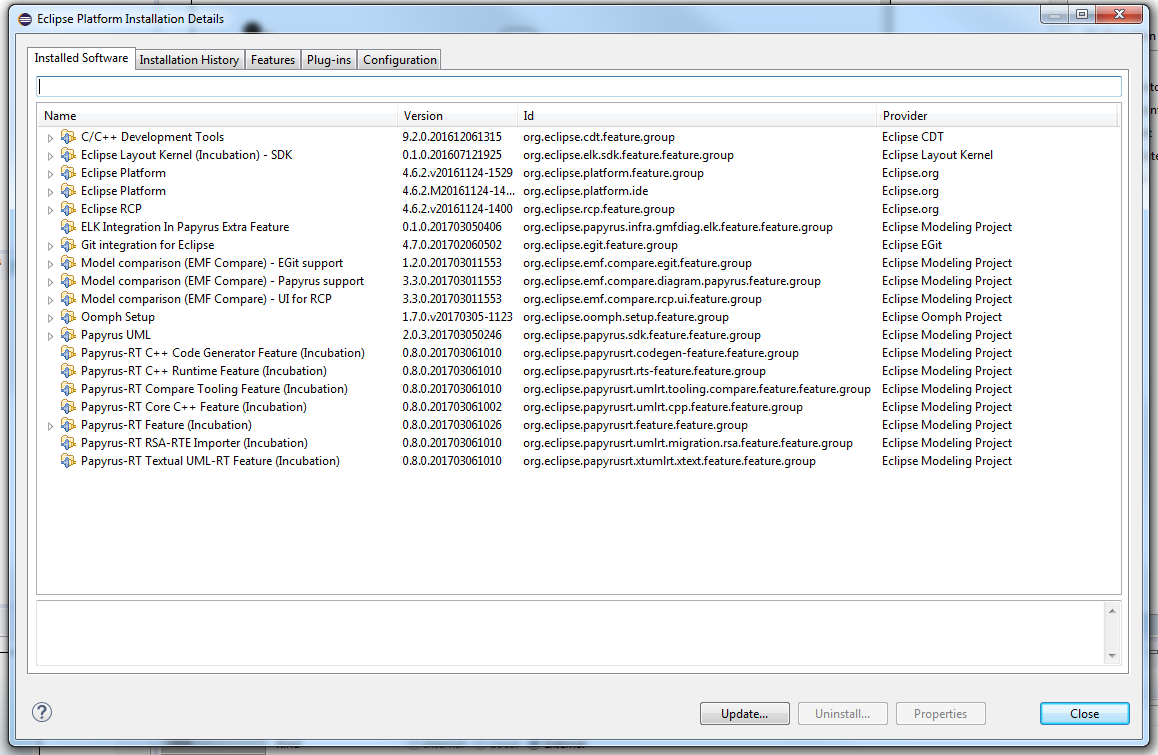Viewport: 1158px width, 755px height.
Task: Switch to the Plug-ins tab
Action: coord(329,60)
